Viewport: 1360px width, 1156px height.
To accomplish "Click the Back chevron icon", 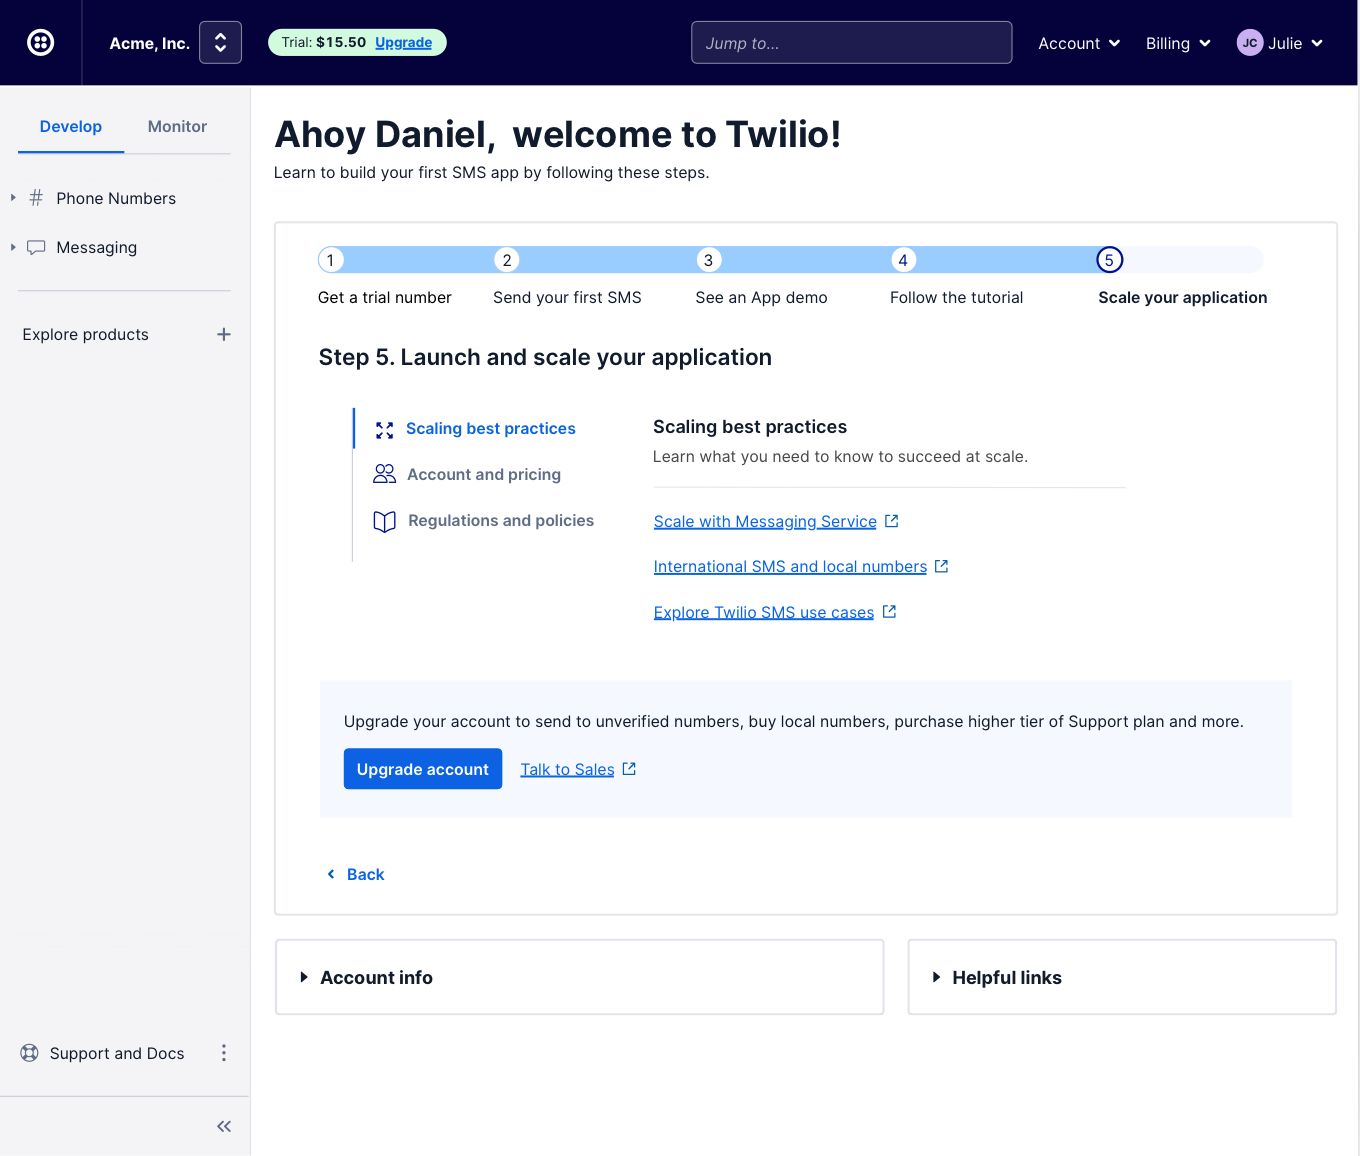I will click(331, 874).
